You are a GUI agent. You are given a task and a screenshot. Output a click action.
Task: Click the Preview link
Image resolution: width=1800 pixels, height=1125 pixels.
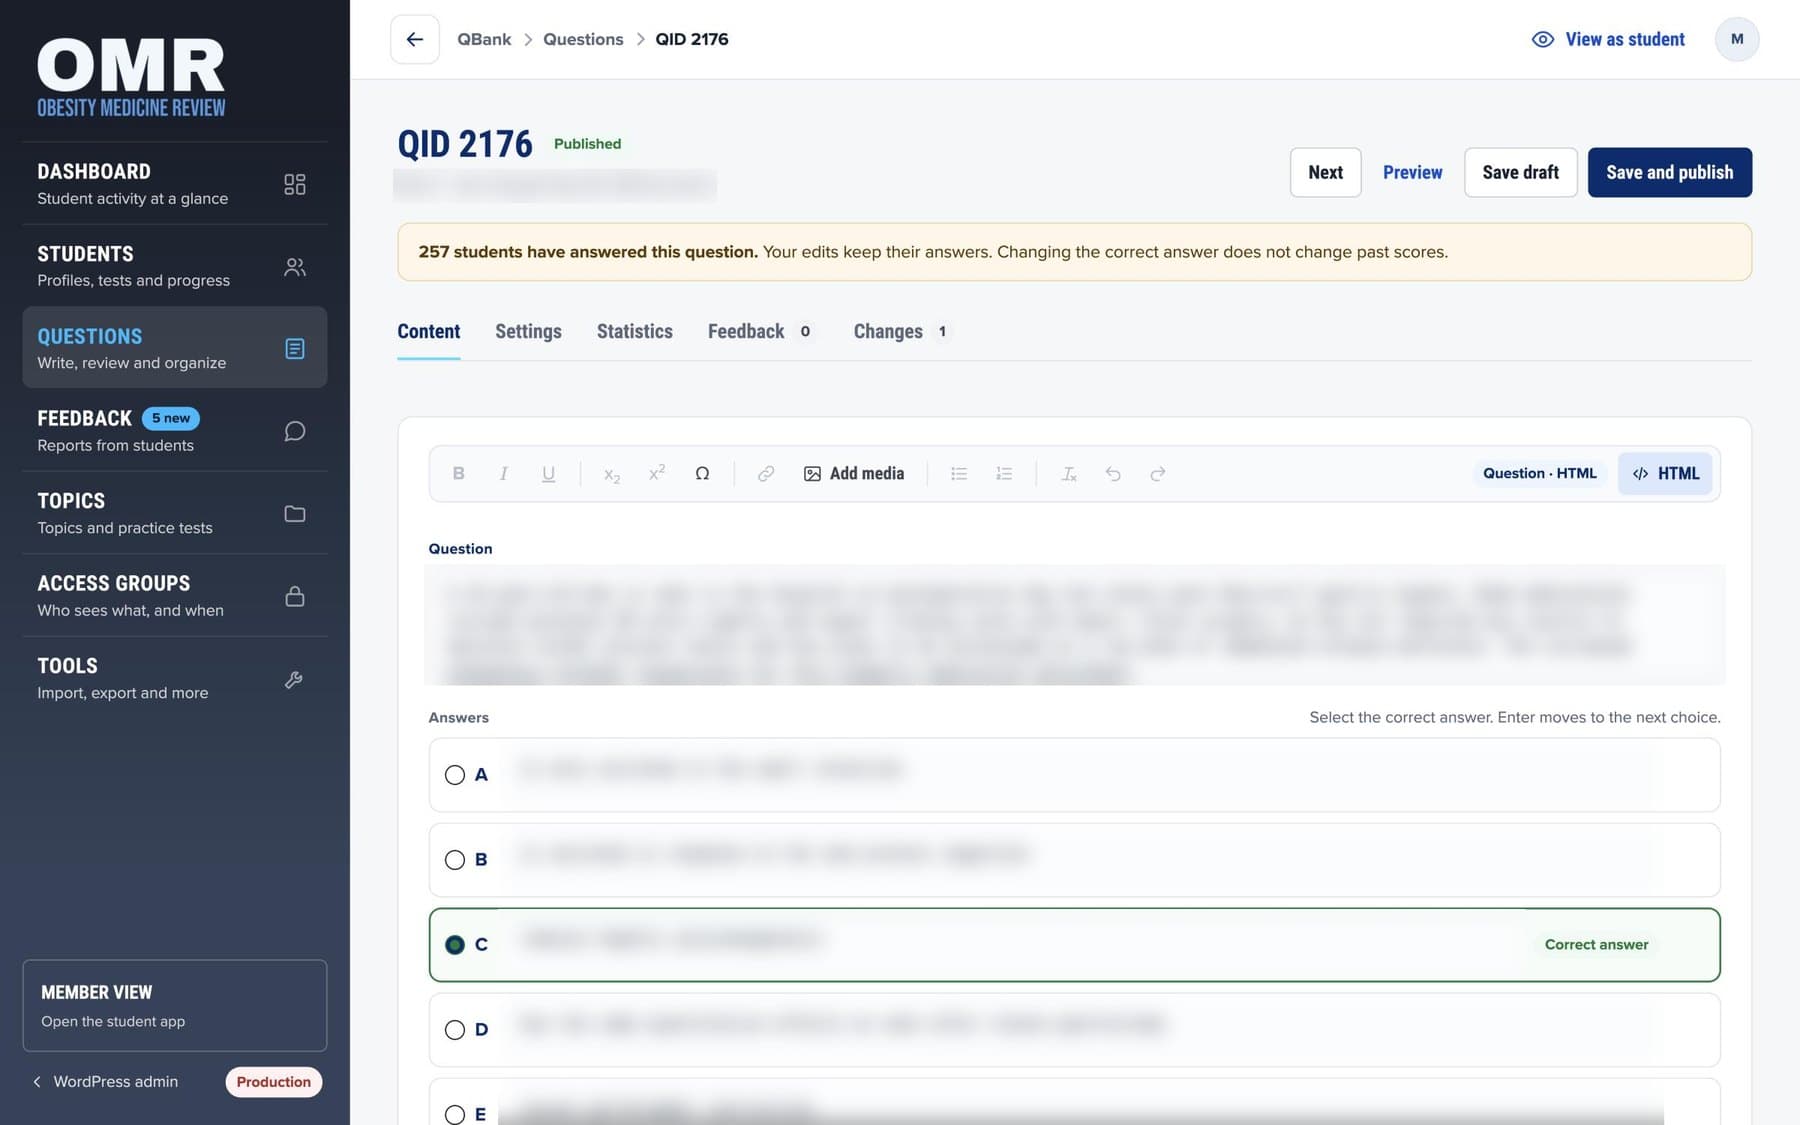[1412, 172]
